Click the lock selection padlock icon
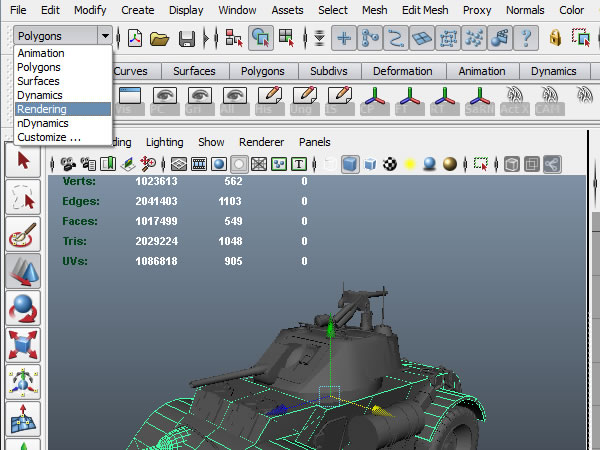 [555, 38]
